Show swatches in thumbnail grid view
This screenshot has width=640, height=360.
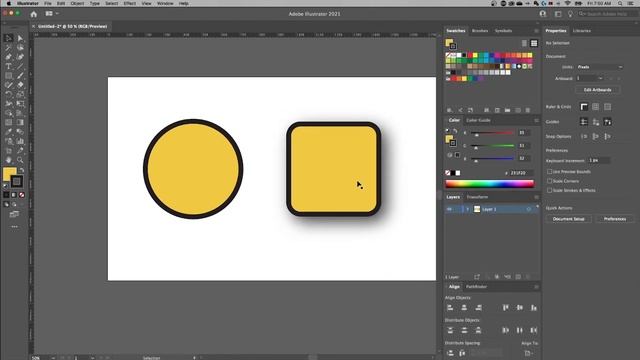pos(534,43)
